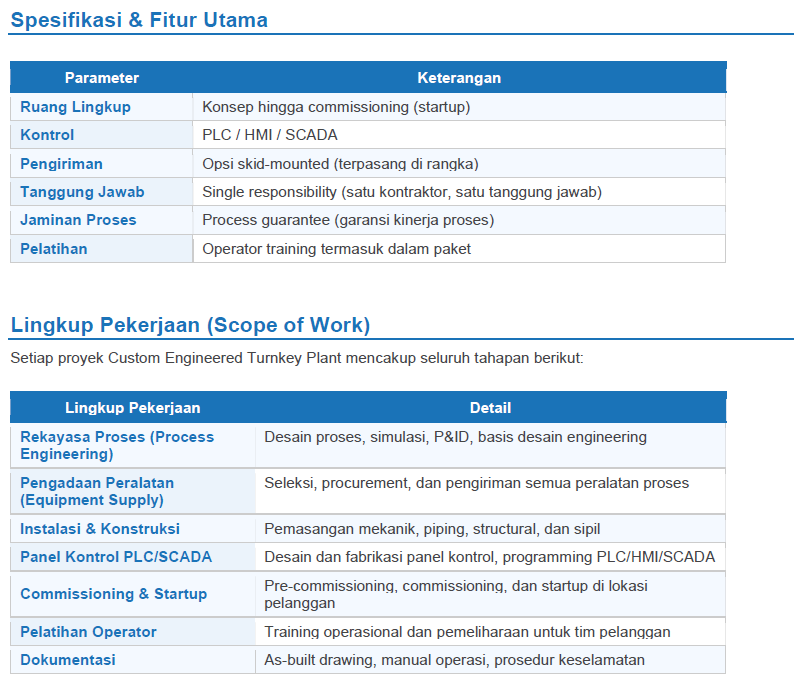Viewport: 794px width, 694px height.
Task: Select the 'Jaminan Proses' parameter cell
Action: (101, 220)
